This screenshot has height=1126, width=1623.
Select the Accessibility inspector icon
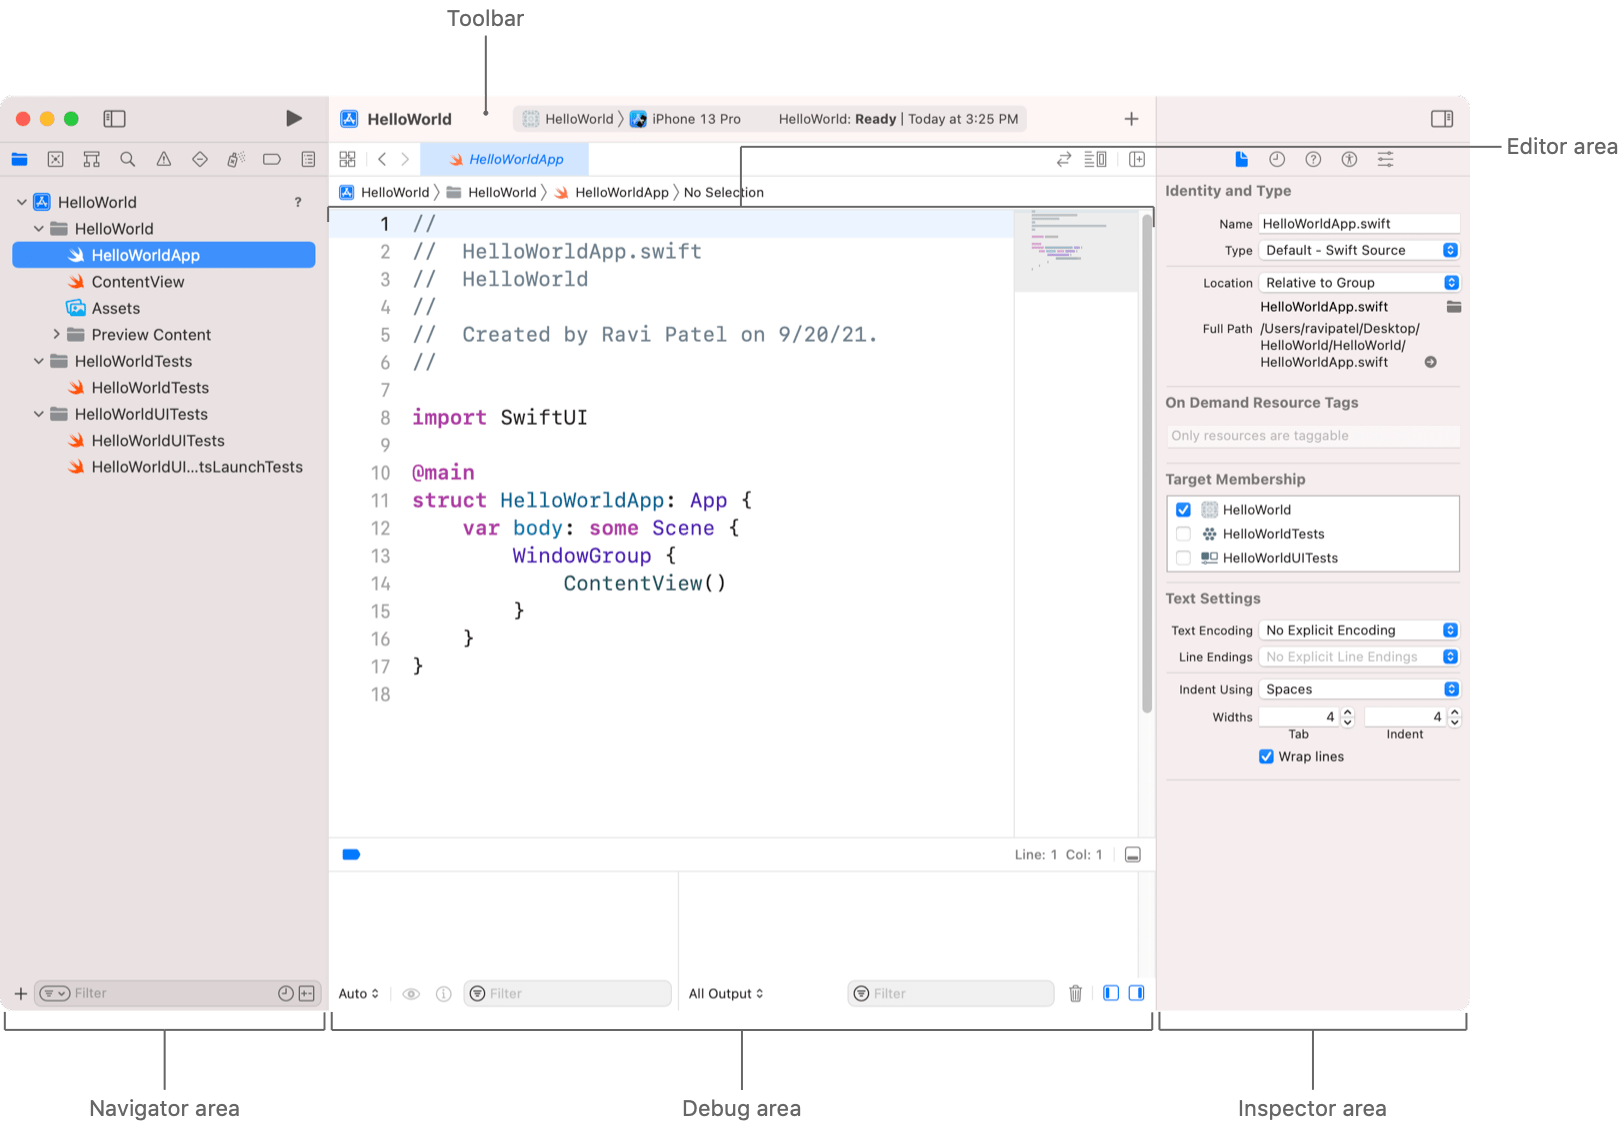[1349, 159]
